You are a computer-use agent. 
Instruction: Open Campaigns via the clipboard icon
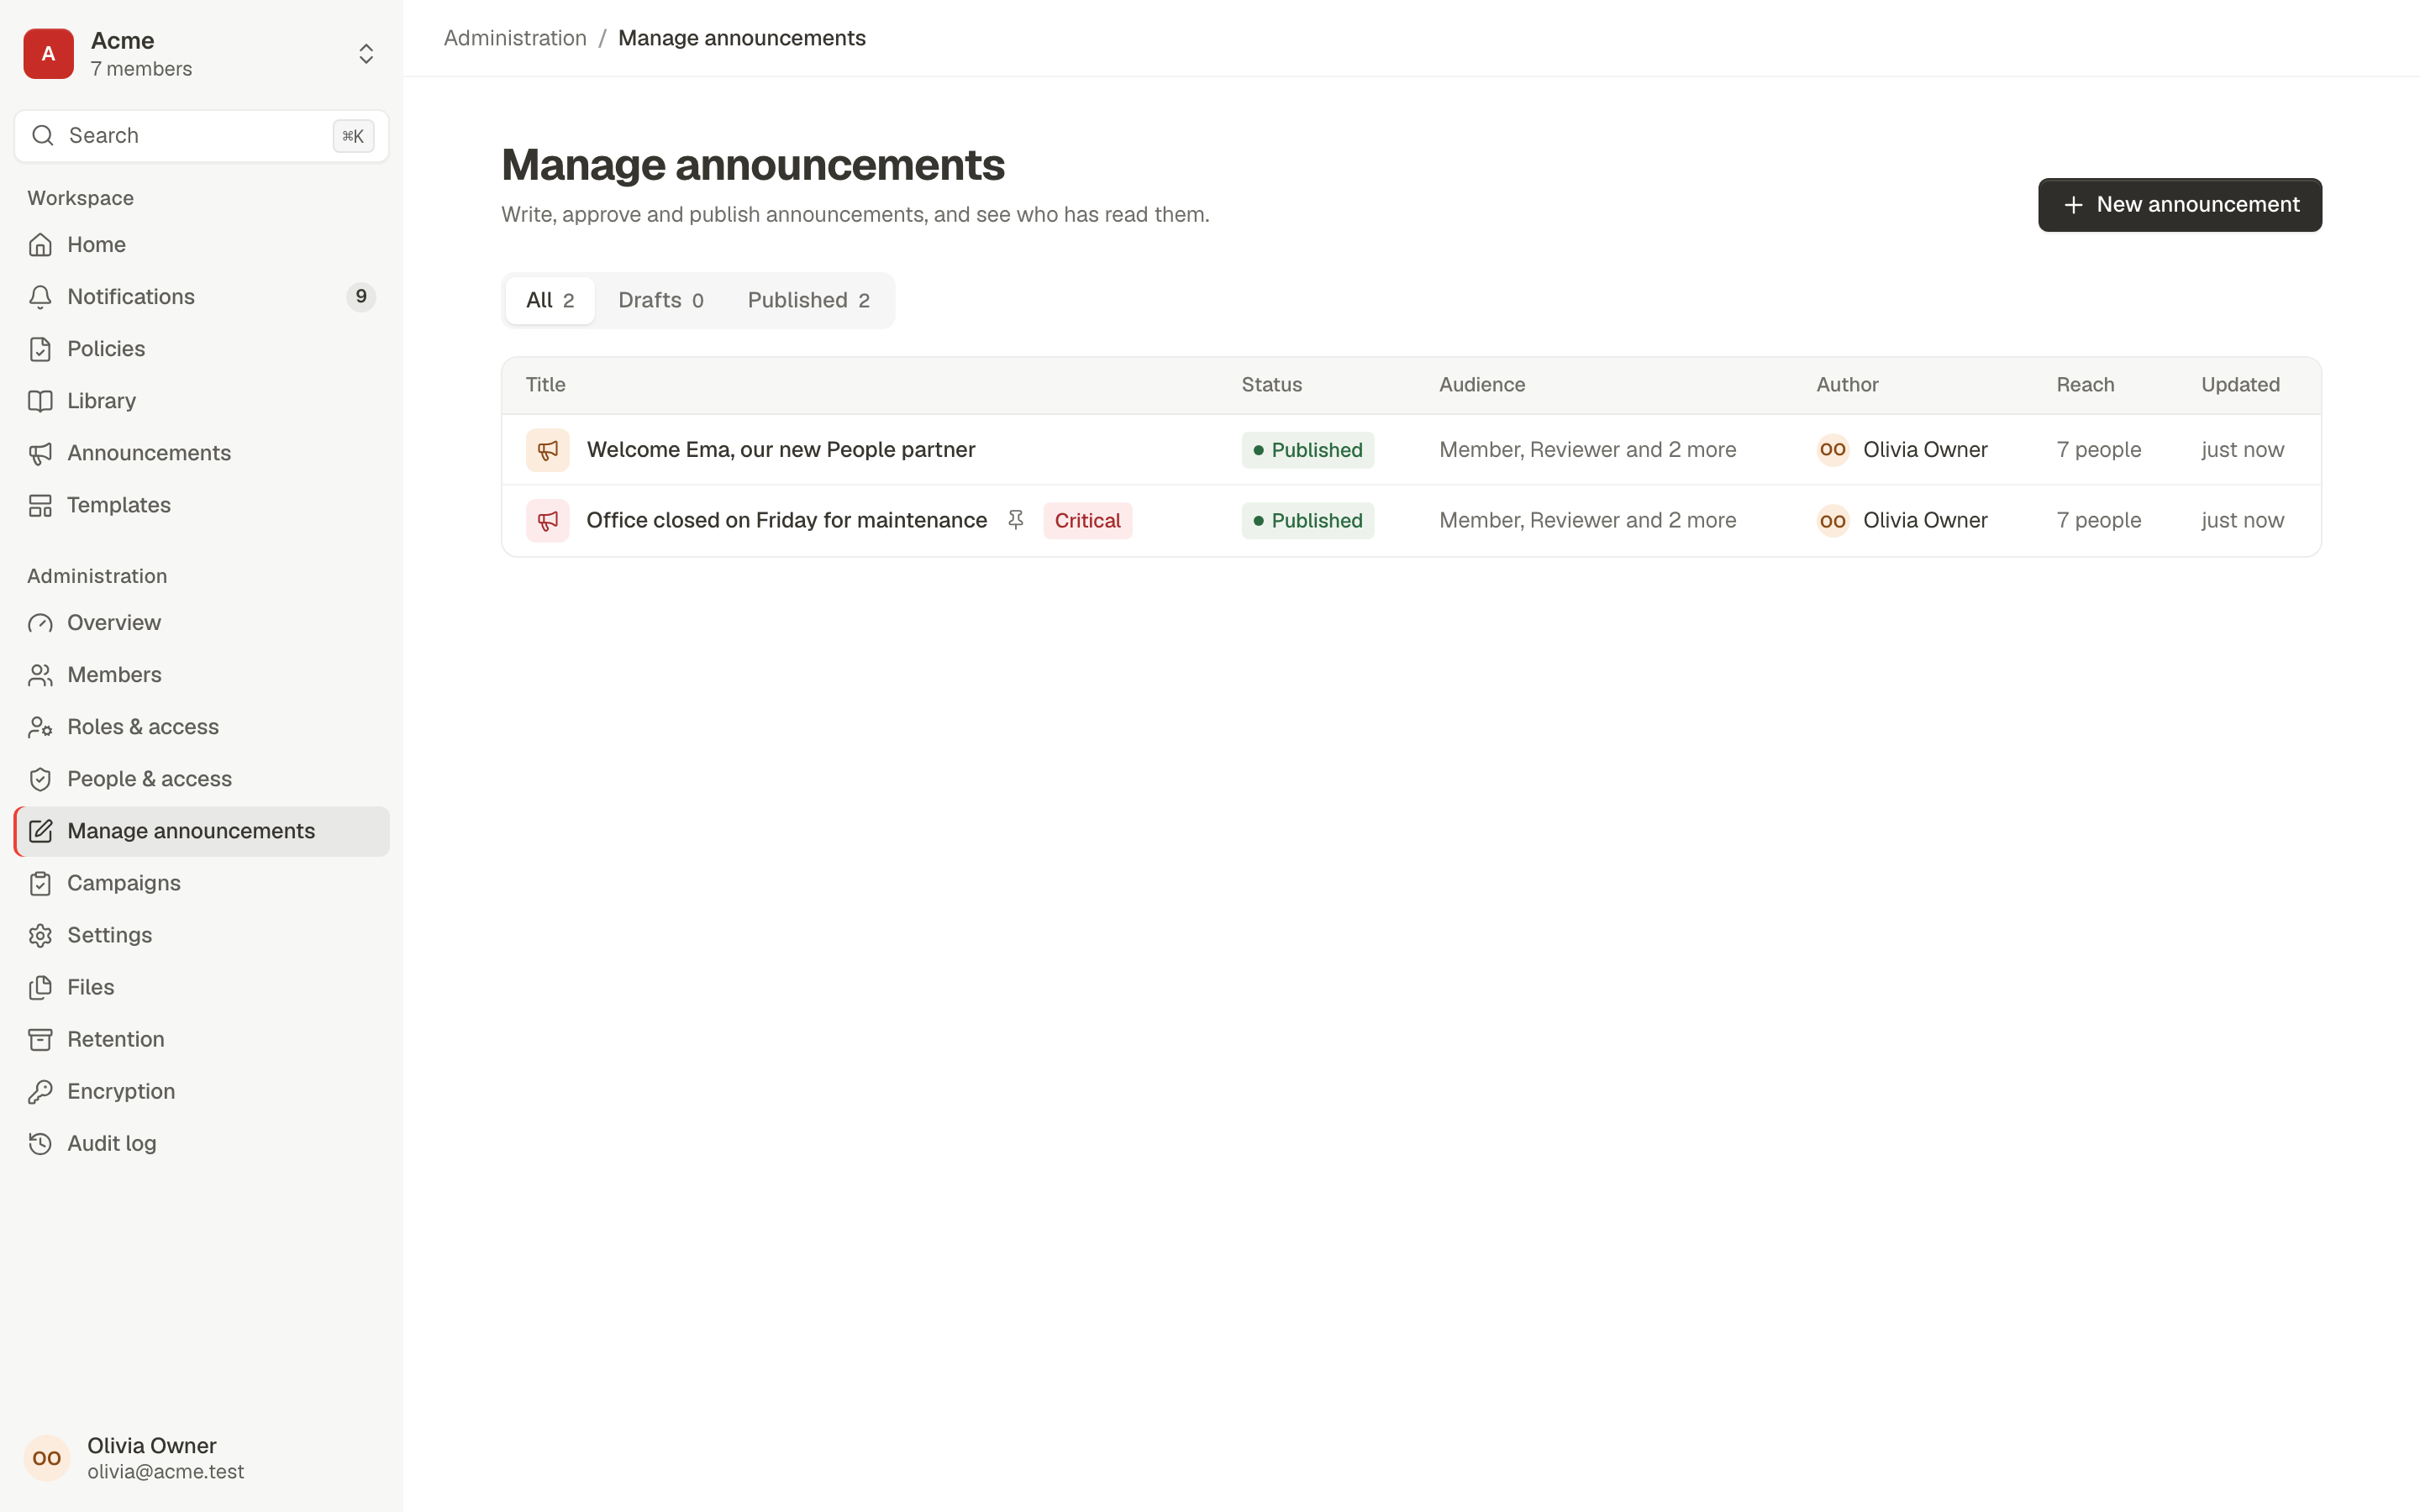click(40, 883)
